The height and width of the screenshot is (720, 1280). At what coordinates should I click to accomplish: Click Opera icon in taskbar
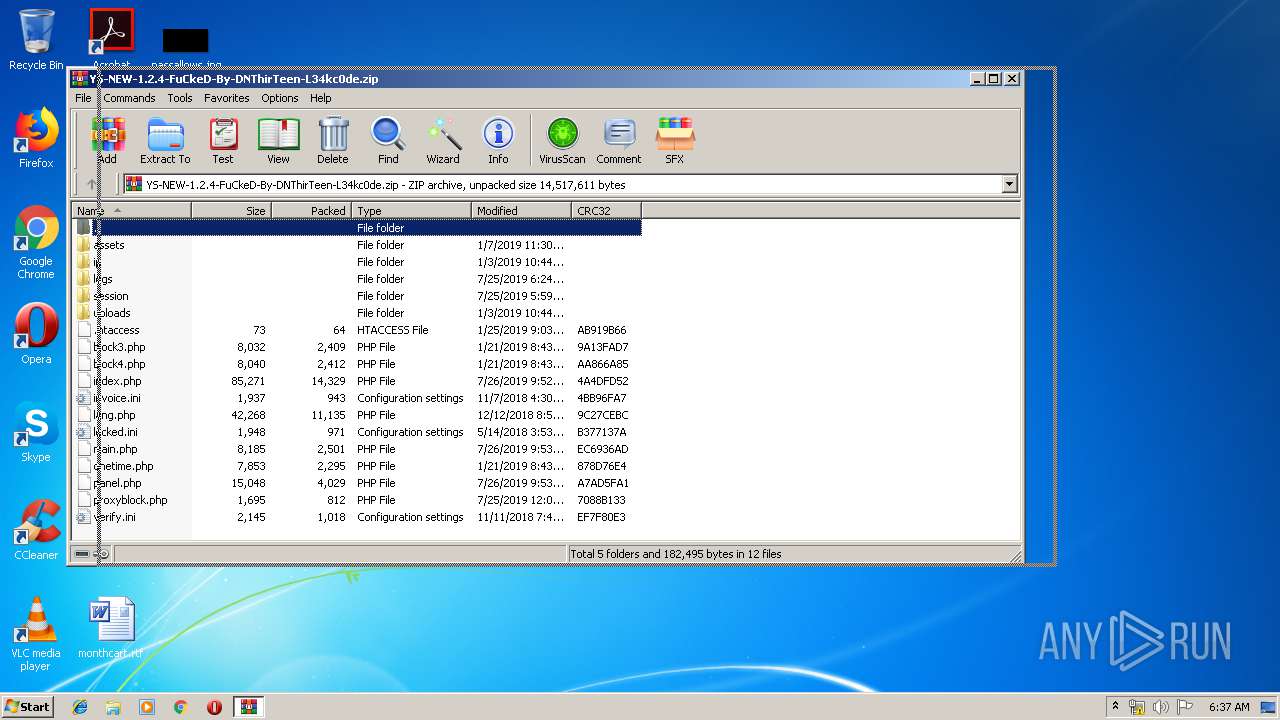point(214,707)
